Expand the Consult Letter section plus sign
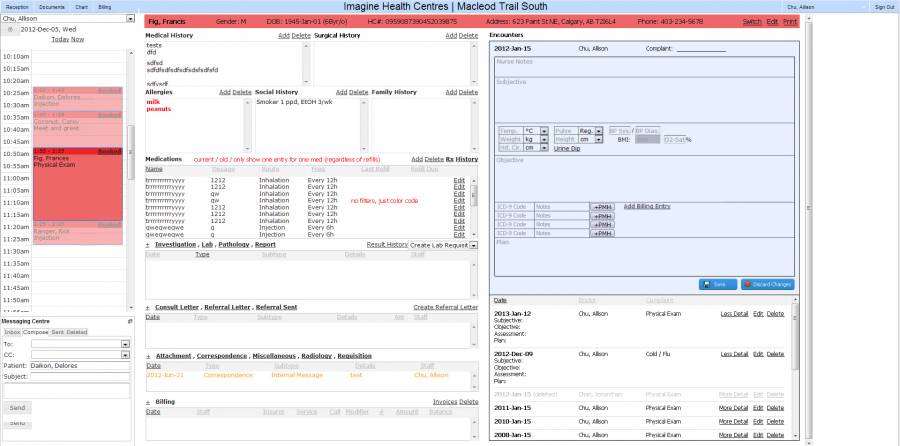This screenshot has width=900, height=446. click(x=148, y=308)
